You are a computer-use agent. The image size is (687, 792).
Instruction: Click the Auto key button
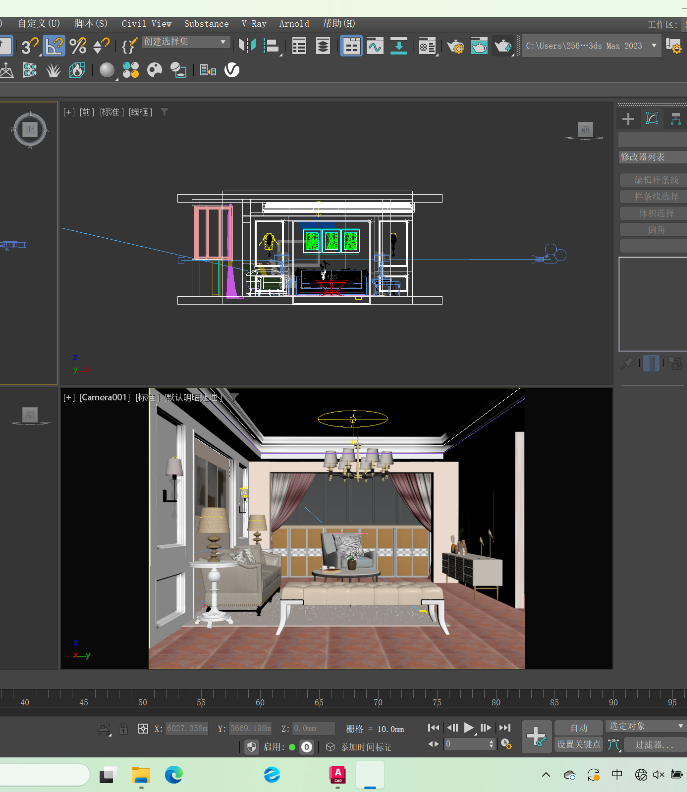[x=578, y=727]
